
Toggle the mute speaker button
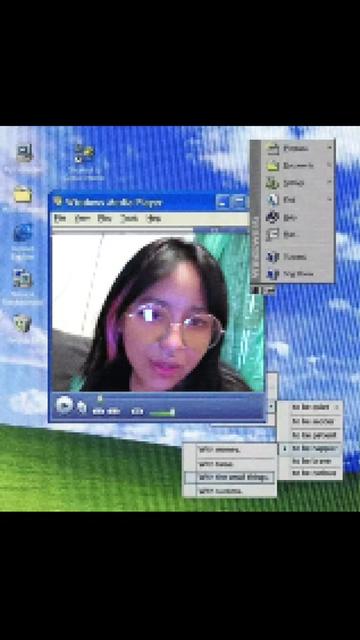(x=137, y=411)
